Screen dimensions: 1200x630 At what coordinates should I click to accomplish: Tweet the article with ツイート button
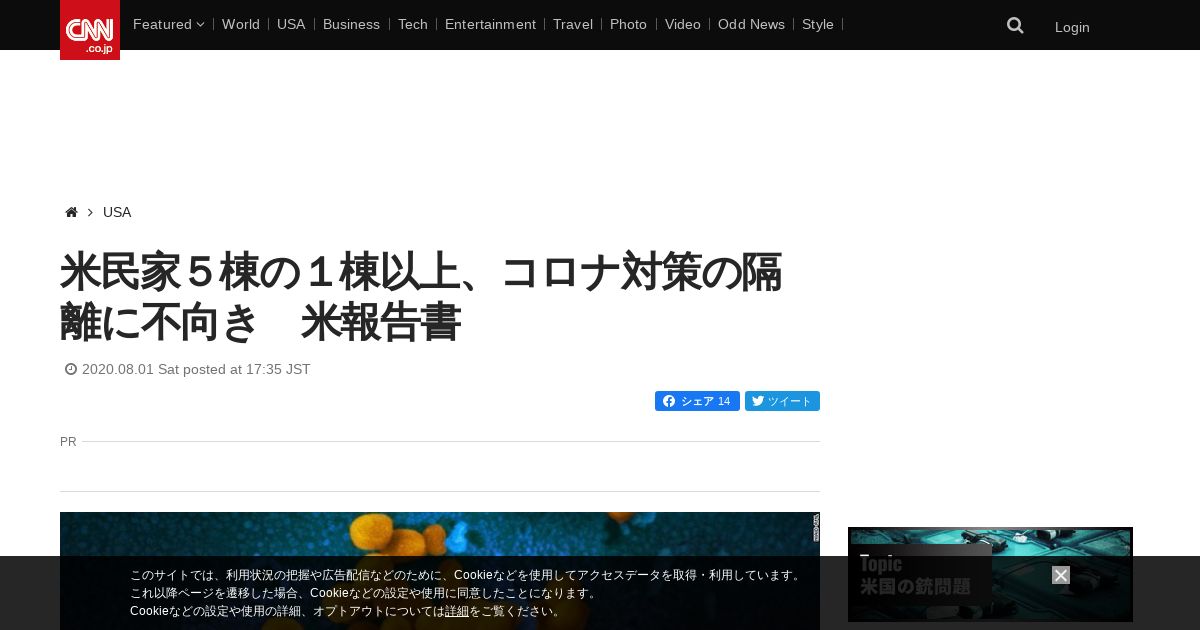point(782,401)
